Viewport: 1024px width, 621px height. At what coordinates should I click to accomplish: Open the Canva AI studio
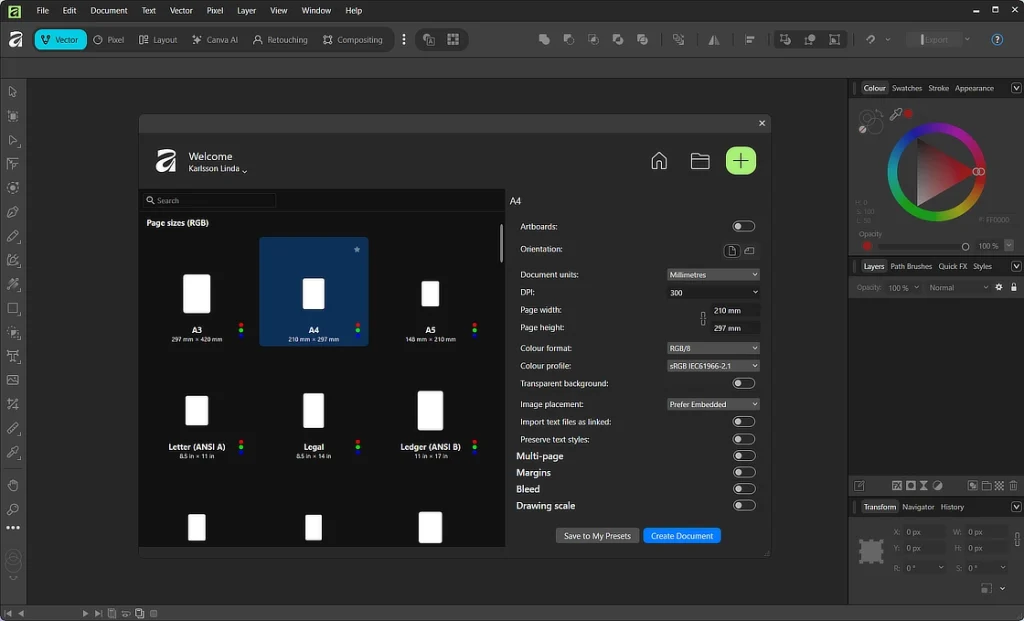(x=215, y=40)
